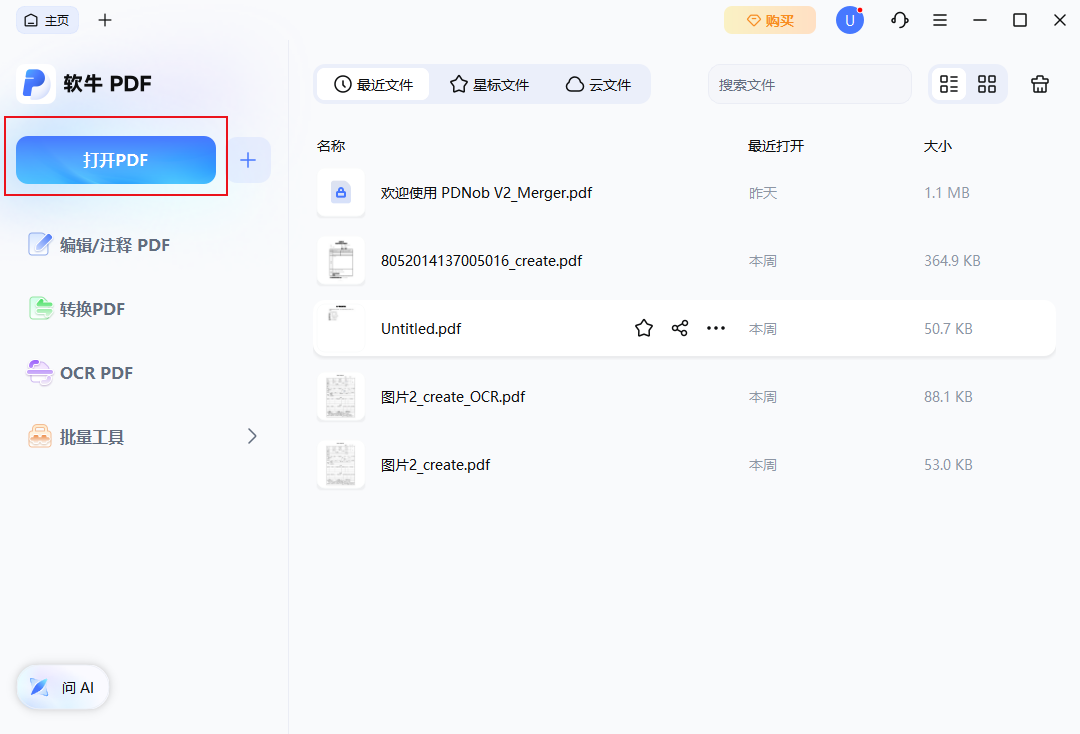This screenshot has height=734, width=1080.
Task: Open more options for Untitled.pdf
Action: click(716, 328)
